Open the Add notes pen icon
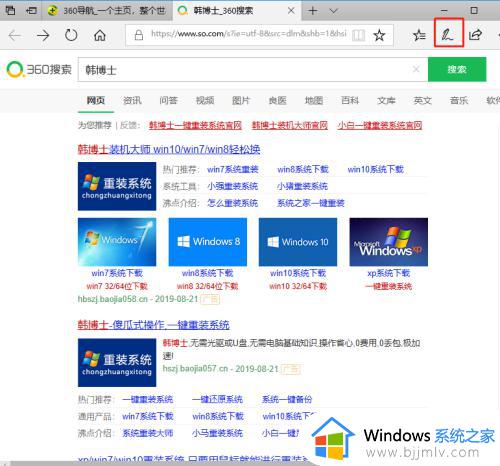This screenshot has width=500, height=466. point(448,34)
